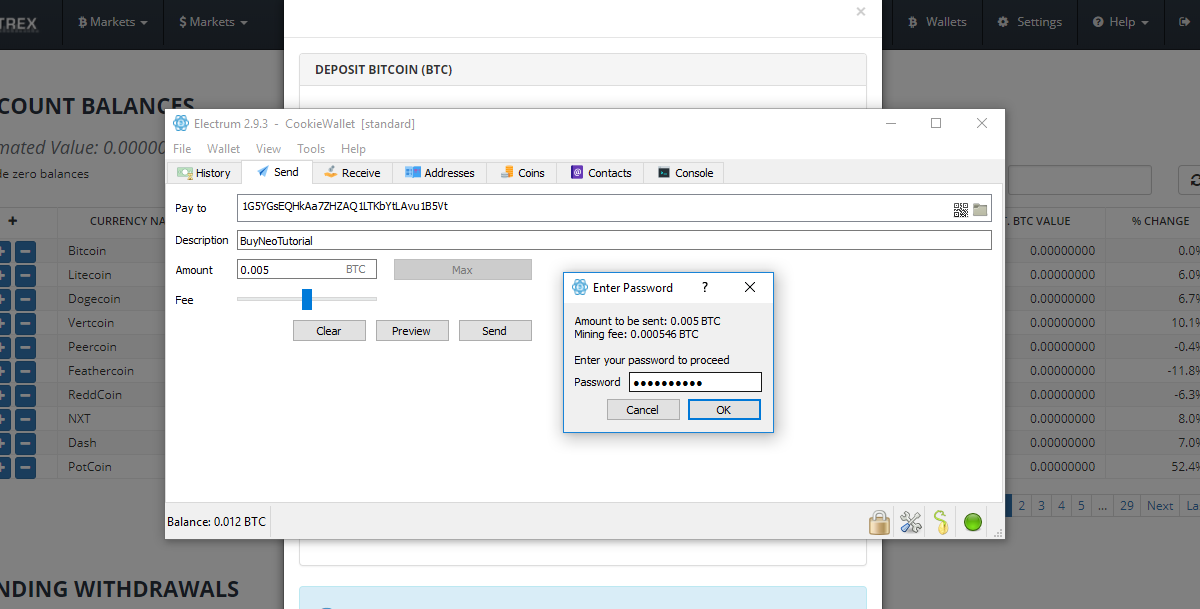Open the Electrum Tools menu
The width and height of the screenshot is (1200, 609).
click(x=311, y=149)
